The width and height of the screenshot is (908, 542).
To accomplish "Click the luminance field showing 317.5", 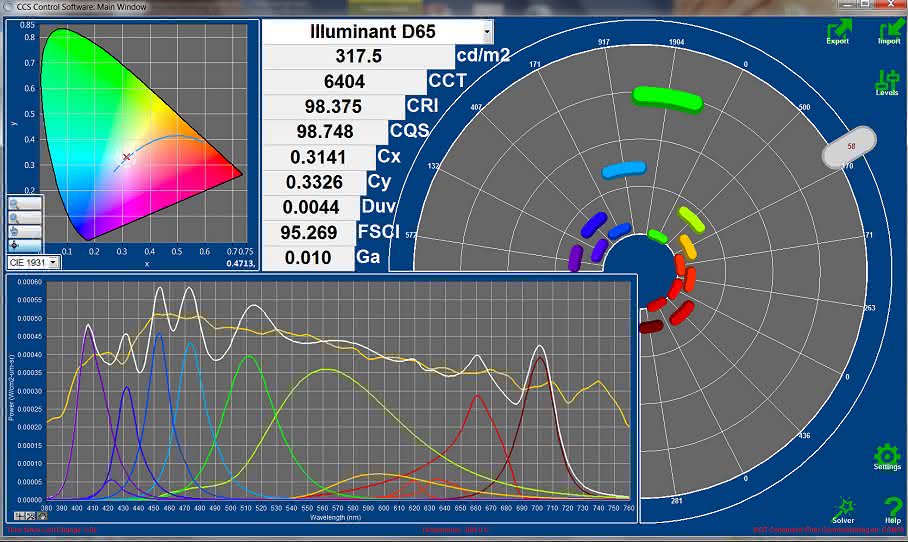I will click(x=358, y=56).
